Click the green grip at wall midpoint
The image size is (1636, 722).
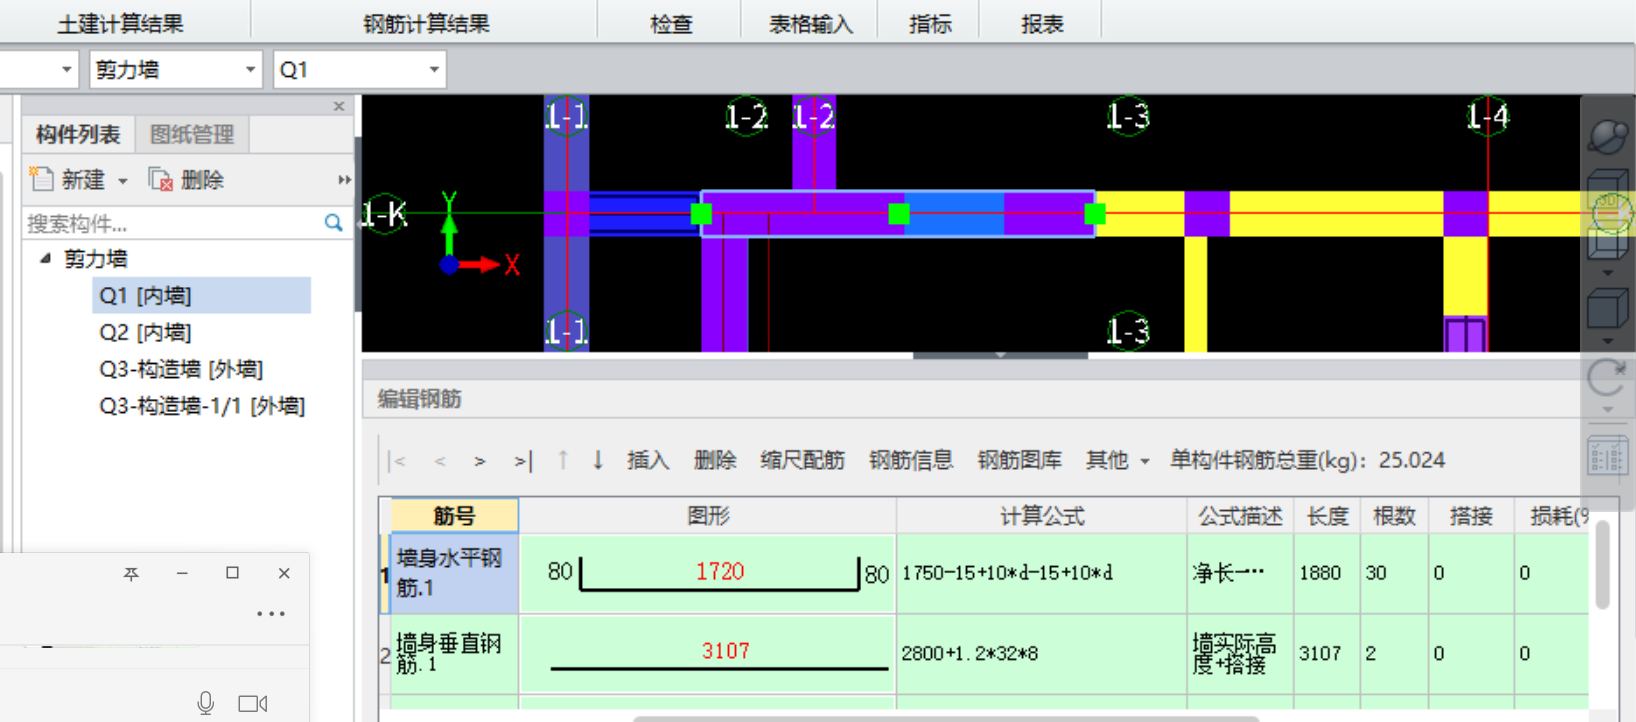(899, 213)
